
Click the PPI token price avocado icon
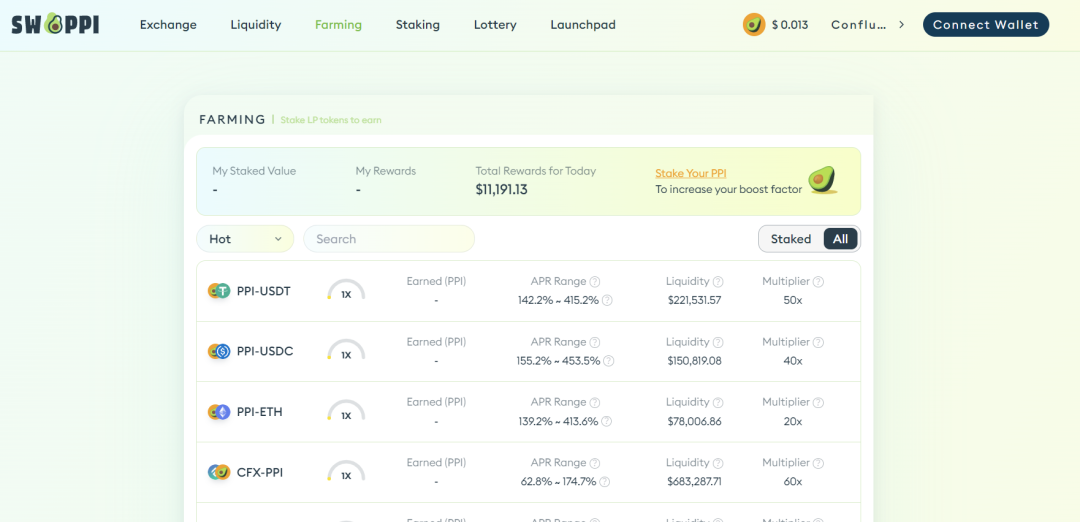[754, 24]
